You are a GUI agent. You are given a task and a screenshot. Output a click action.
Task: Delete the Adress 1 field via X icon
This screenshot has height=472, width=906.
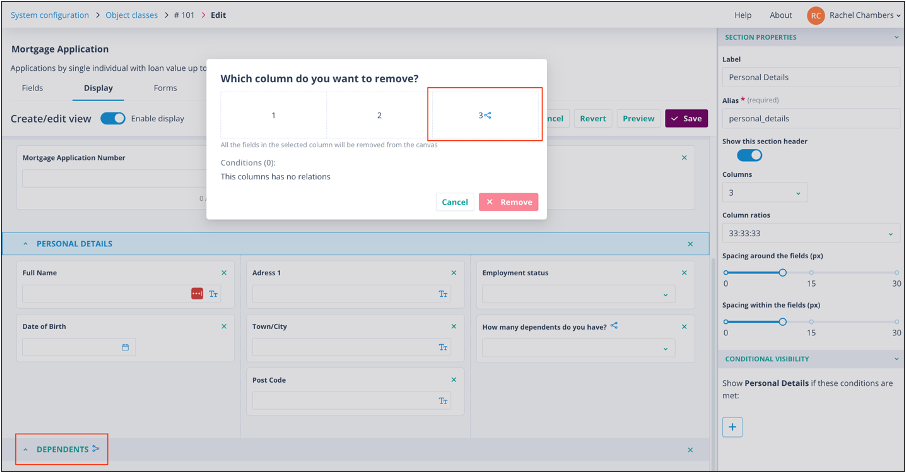(x=454, y=273)
